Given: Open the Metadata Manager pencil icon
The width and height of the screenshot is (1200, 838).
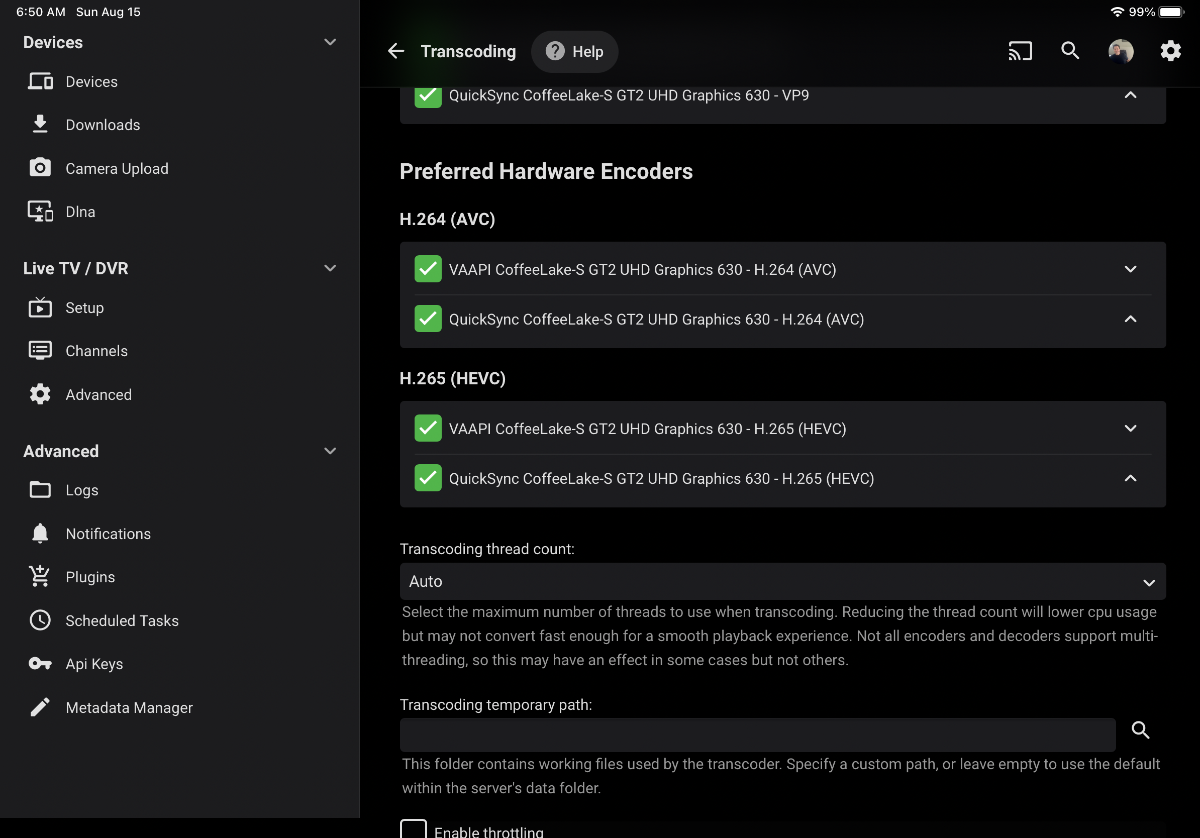Looking at the screenshot, I should [39, 707].
